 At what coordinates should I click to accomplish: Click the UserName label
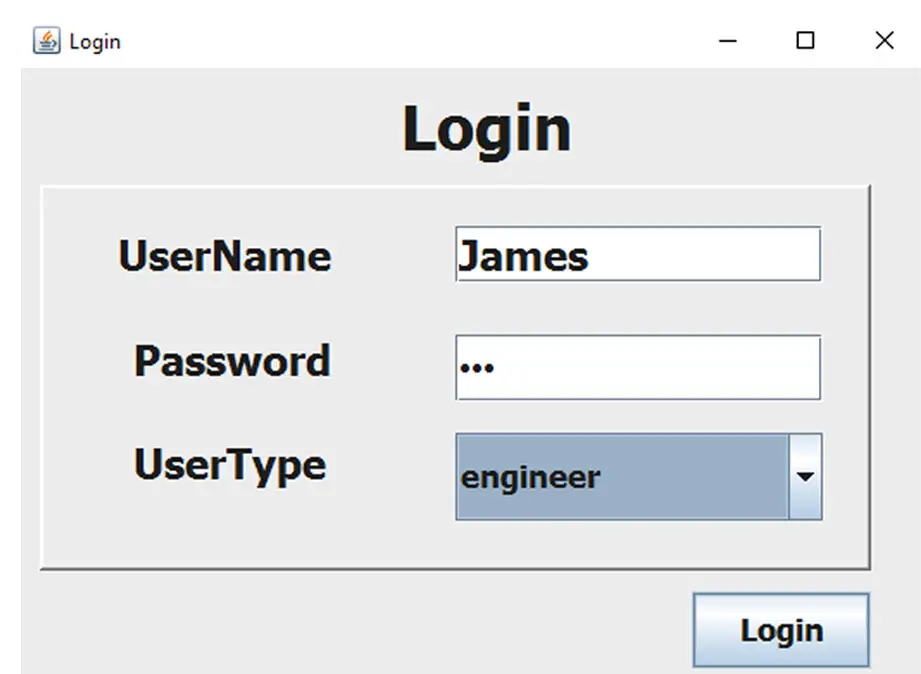[x=224, y=255]
